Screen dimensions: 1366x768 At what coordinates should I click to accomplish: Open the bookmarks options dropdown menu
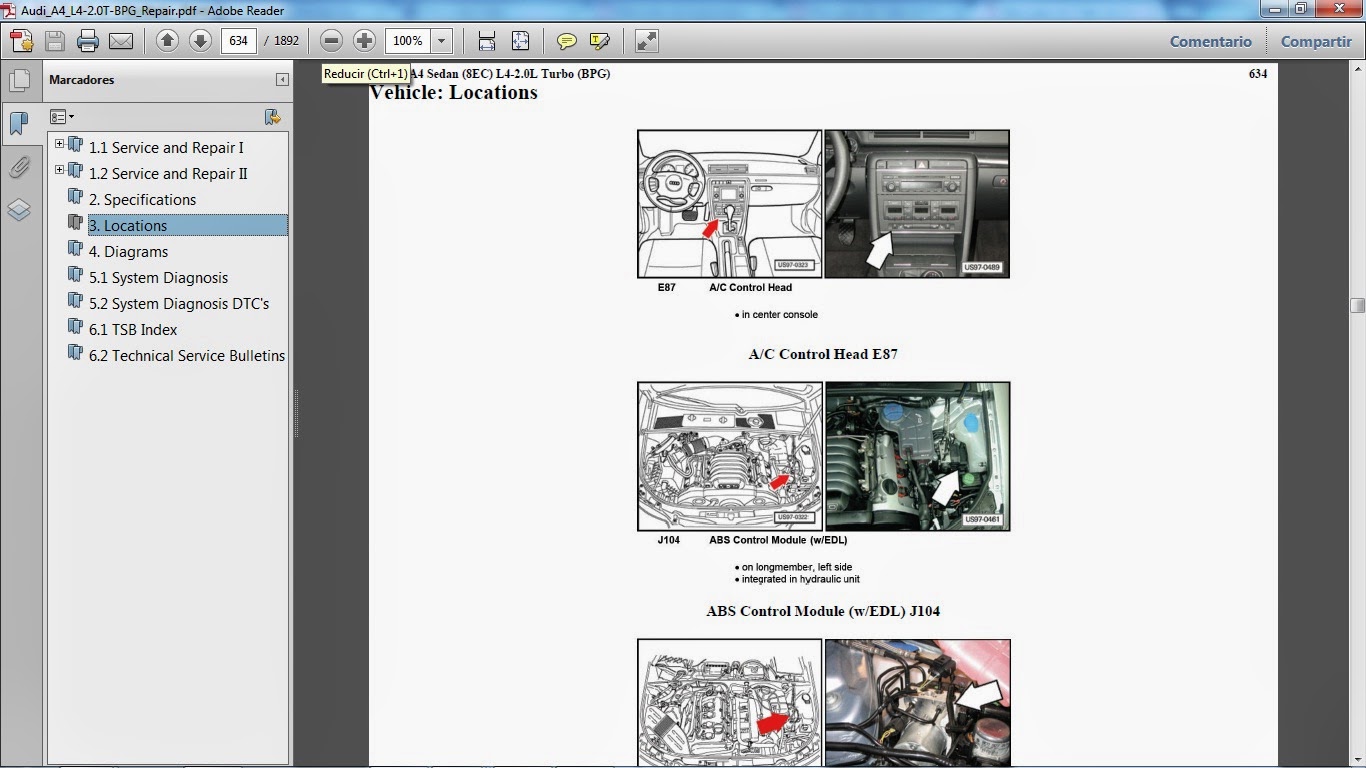pos(62,117)
